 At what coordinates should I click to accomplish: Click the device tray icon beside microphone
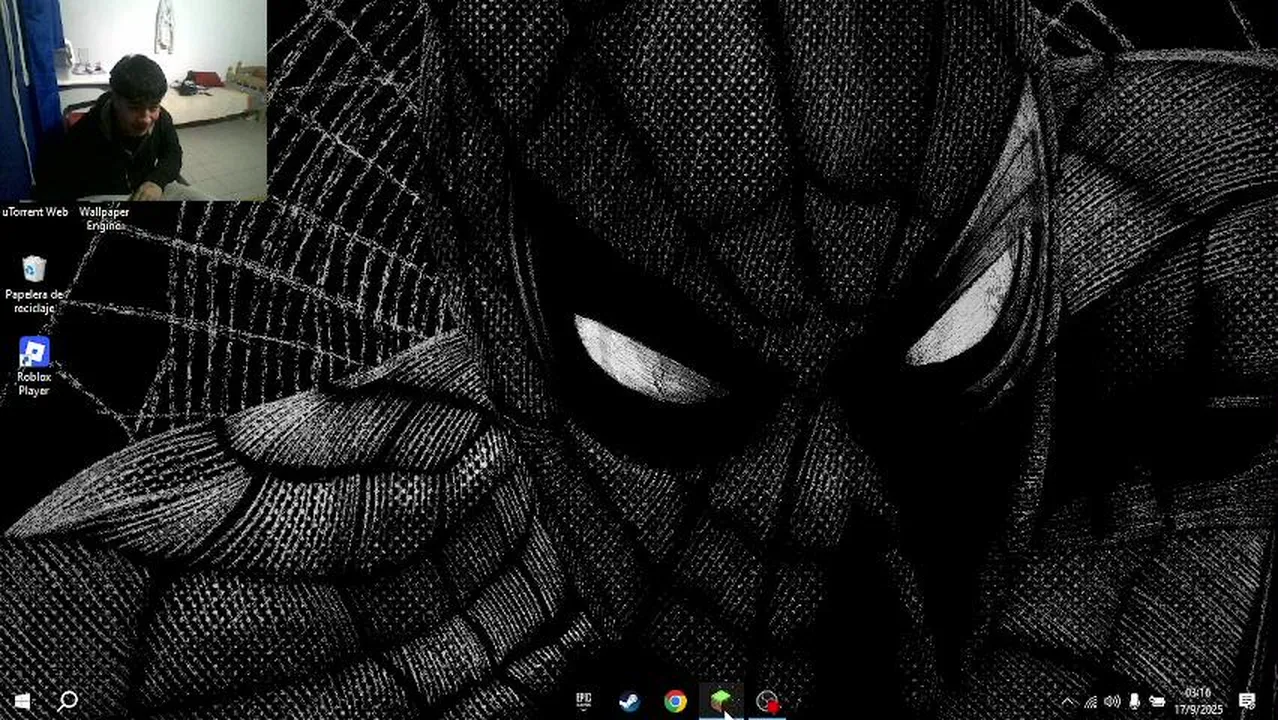1157,702
